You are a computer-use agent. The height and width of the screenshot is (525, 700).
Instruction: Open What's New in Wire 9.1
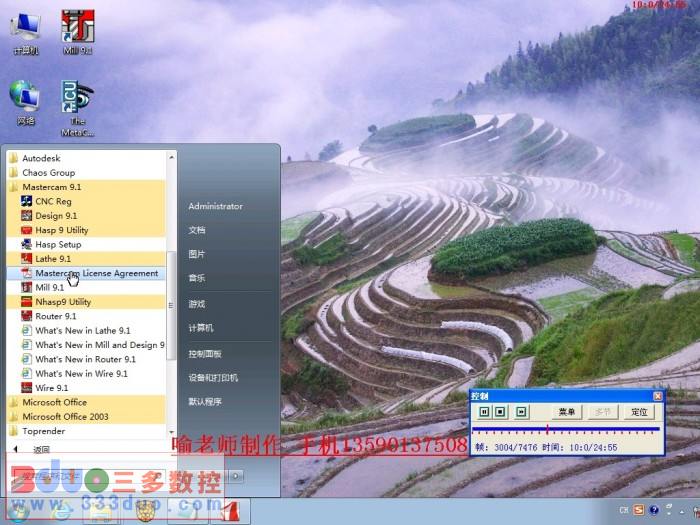tap(86, 373)
